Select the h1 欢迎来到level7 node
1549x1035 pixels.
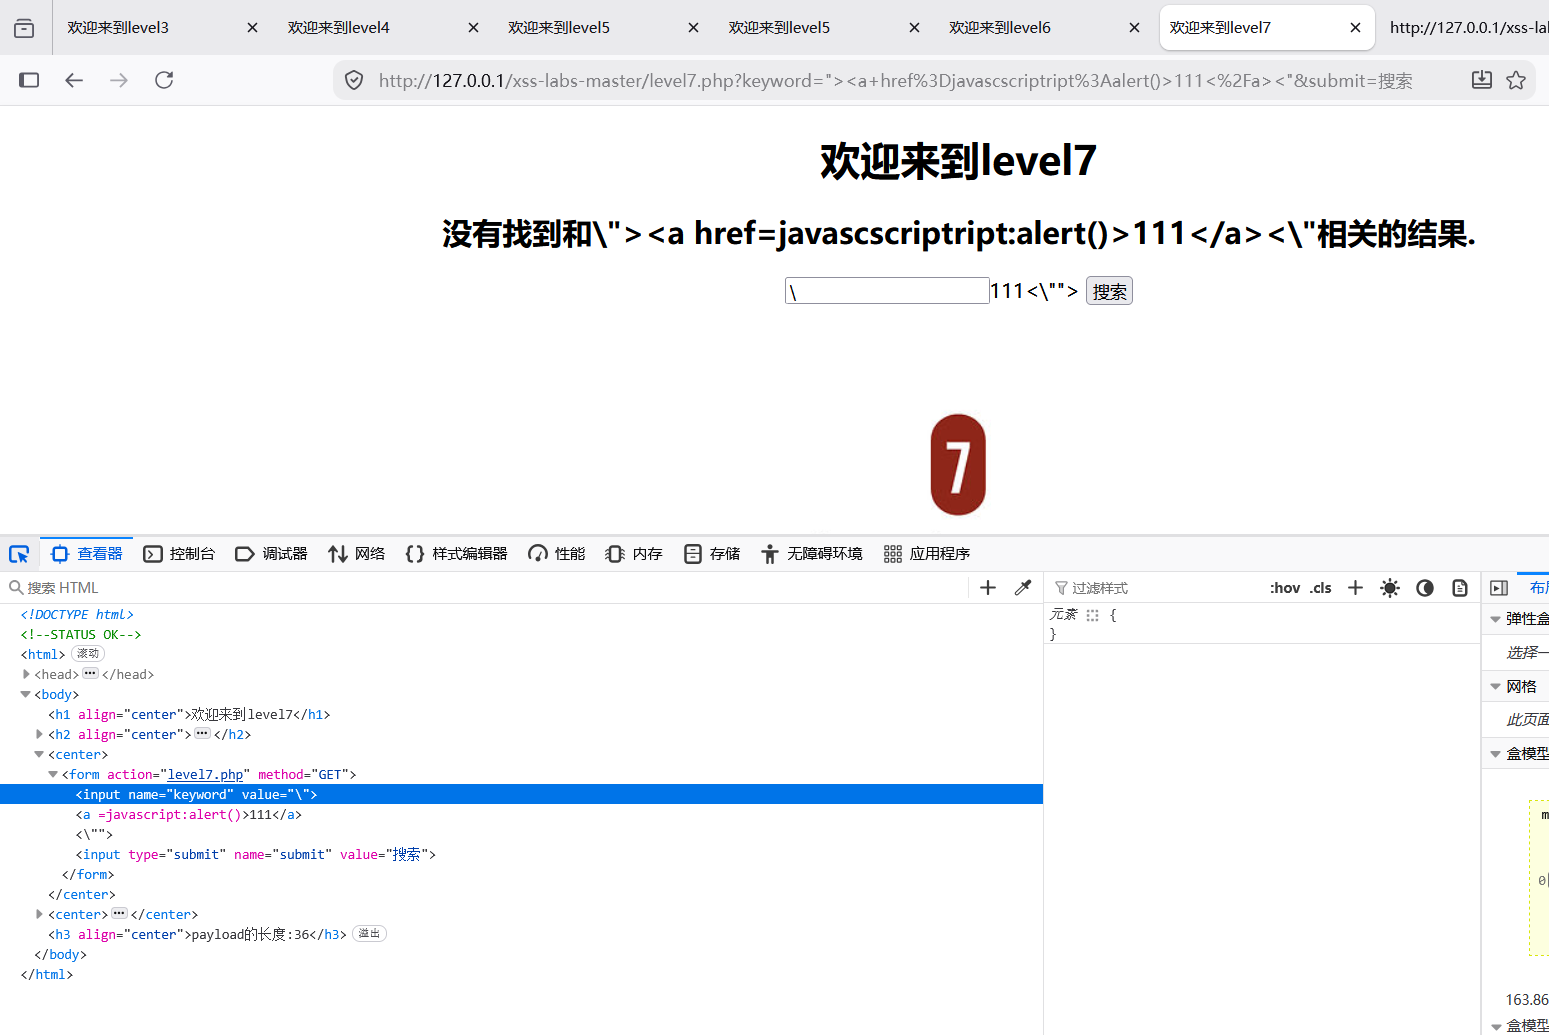pyautogui.click(x=189, y=714)
